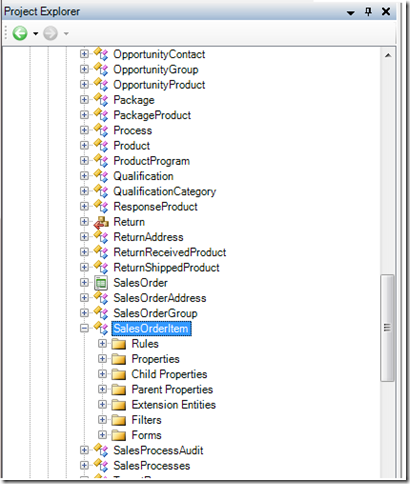Select the SalesProcessAudit entity

click(x=158, y=451)
